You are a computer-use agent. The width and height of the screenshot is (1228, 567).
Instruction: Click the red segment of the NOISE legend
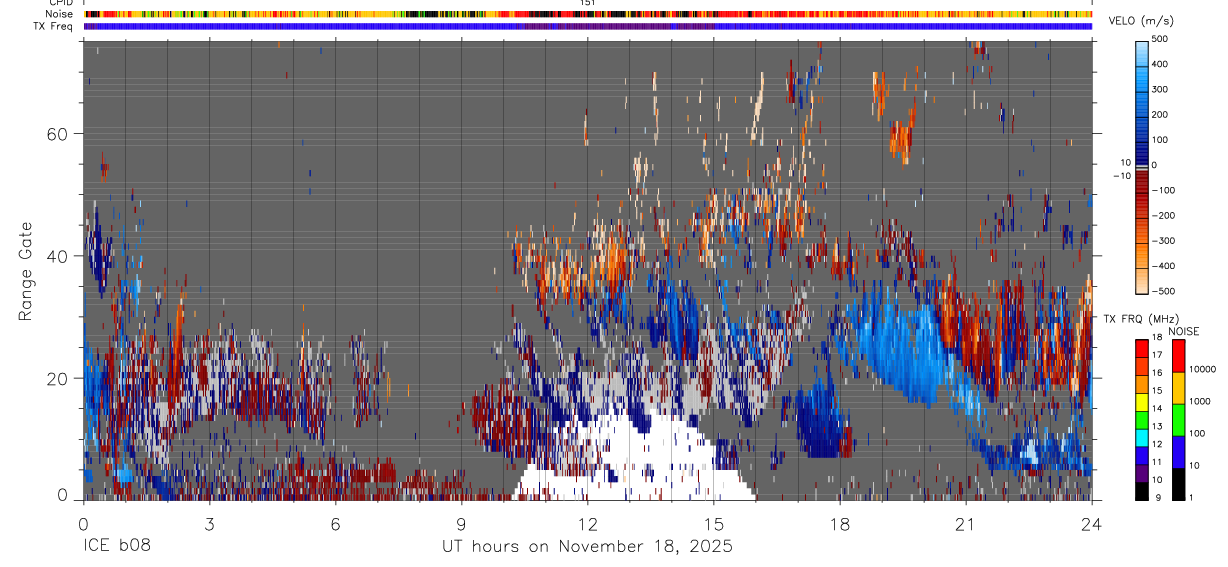click(x=1179, y=356)
